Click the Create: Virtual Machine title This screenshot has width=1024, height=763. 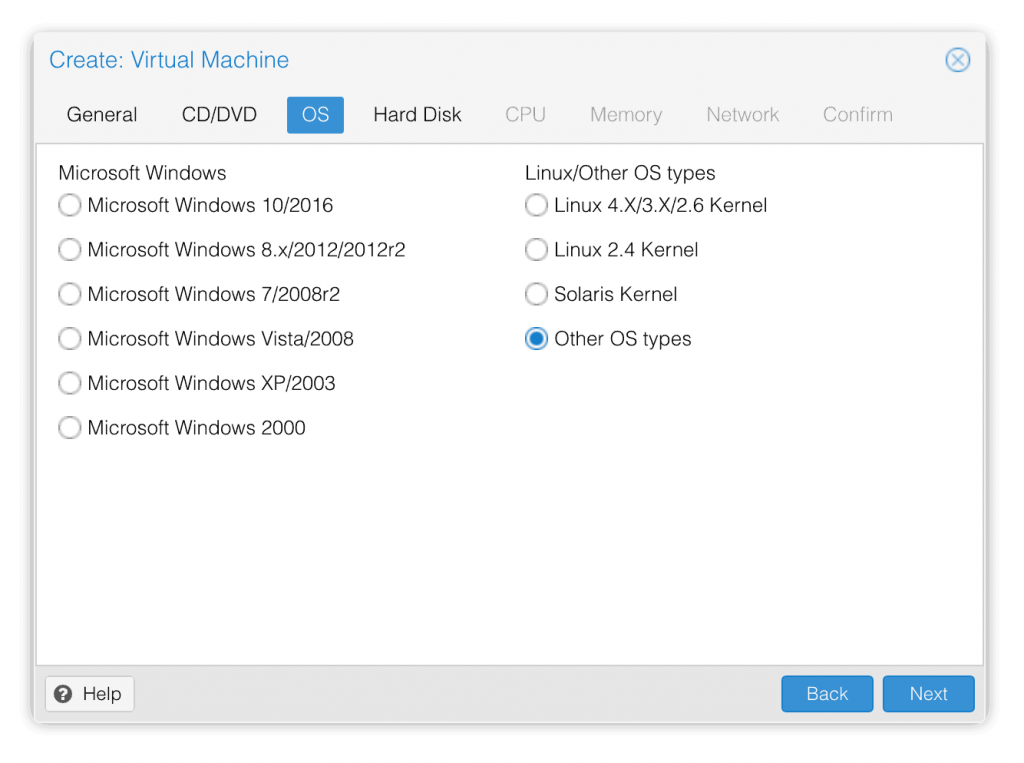[169, 60]
